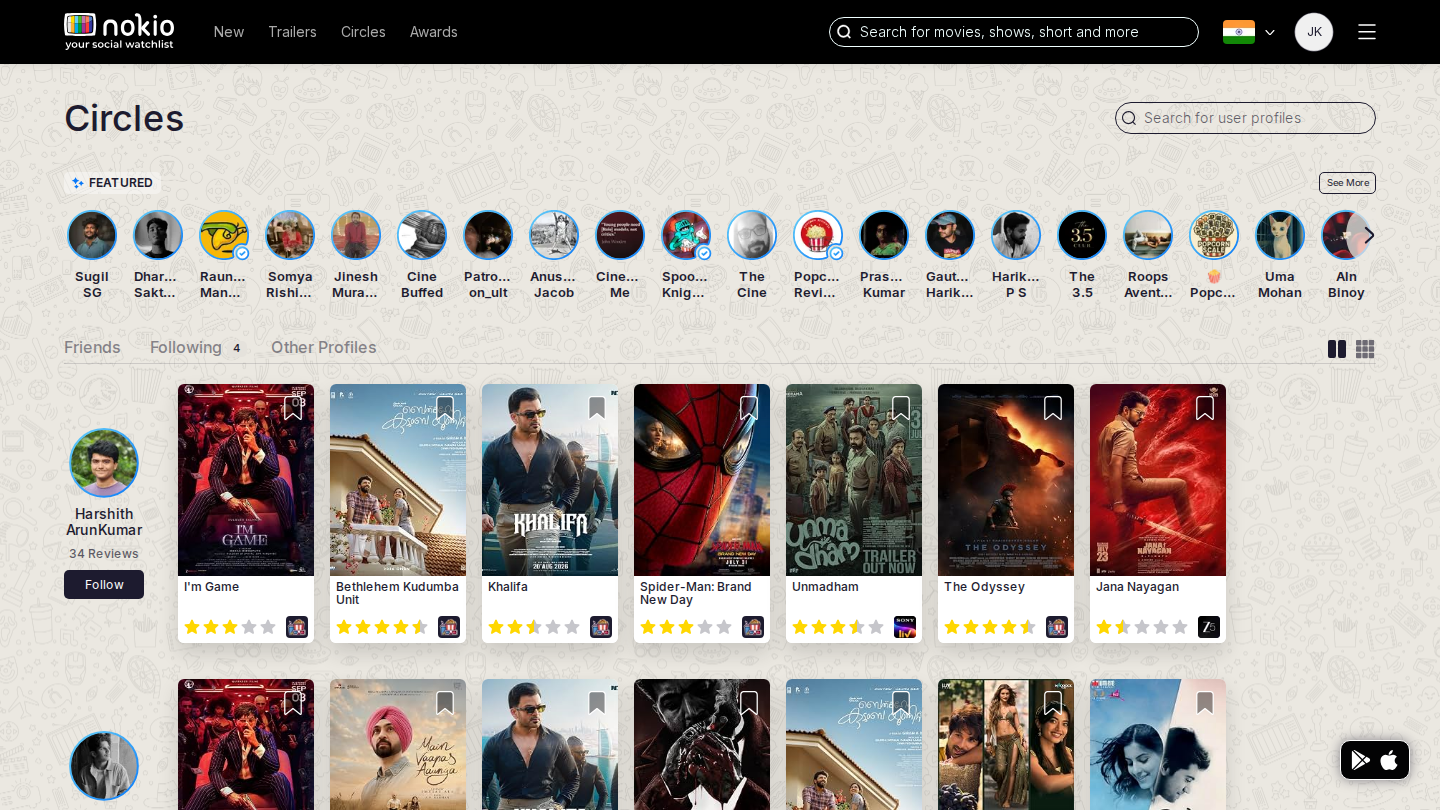Open the Awards menu item
The image size is (1440, 810).
(x=434, y=32)
